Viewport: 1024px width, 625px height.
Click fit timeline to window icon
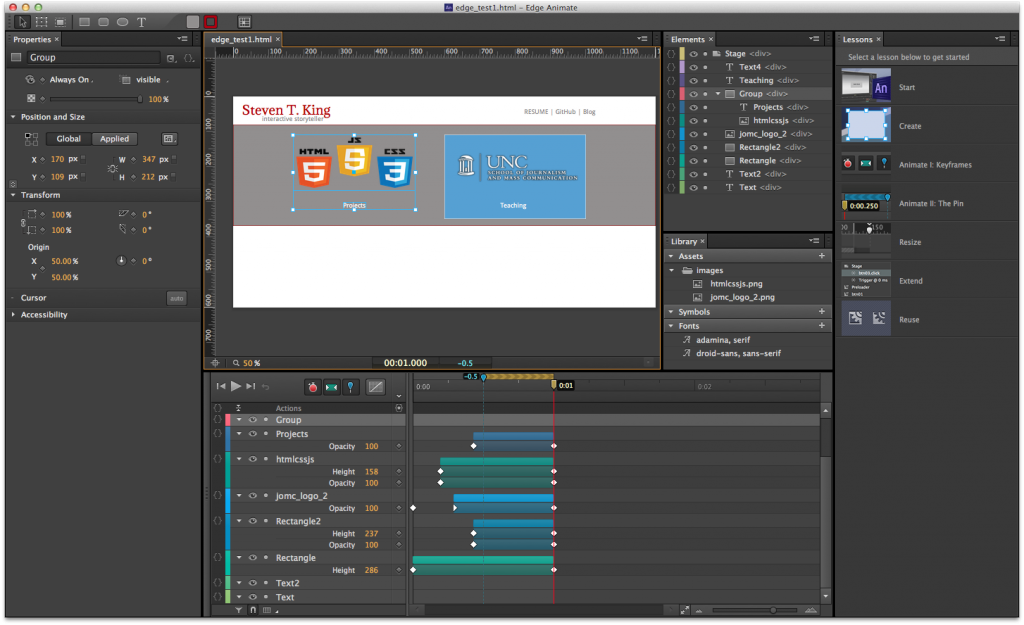(x=684, y=610)
